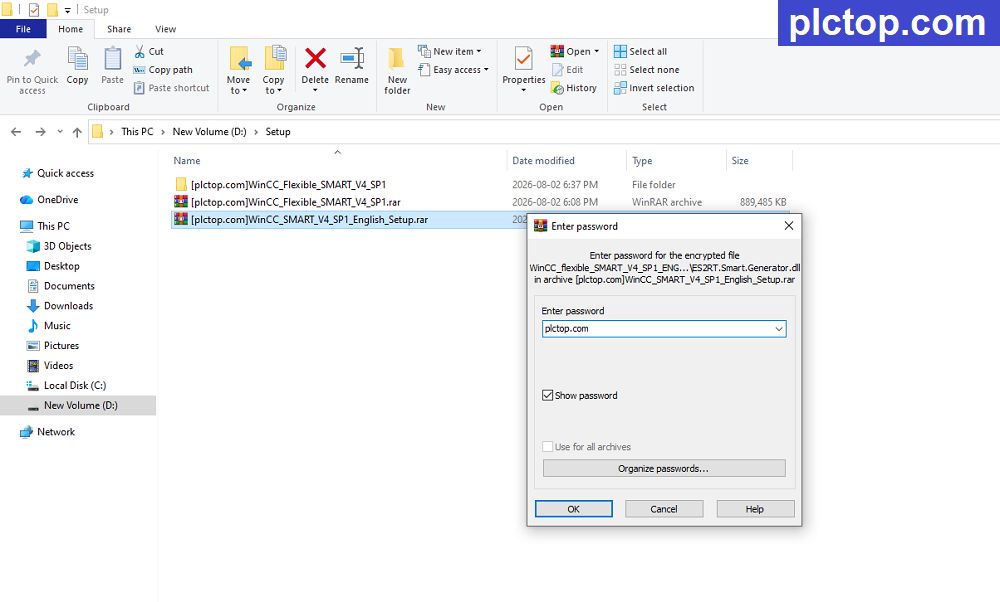Open file History in ribbon

(574, 88)
